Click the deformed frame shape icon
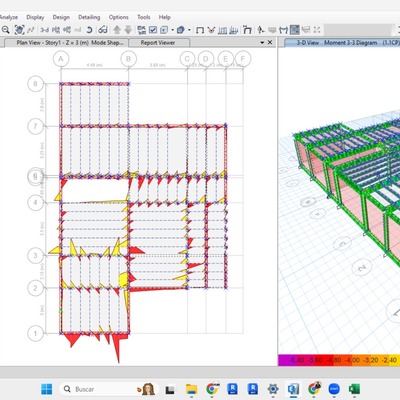 coord(247,30)
